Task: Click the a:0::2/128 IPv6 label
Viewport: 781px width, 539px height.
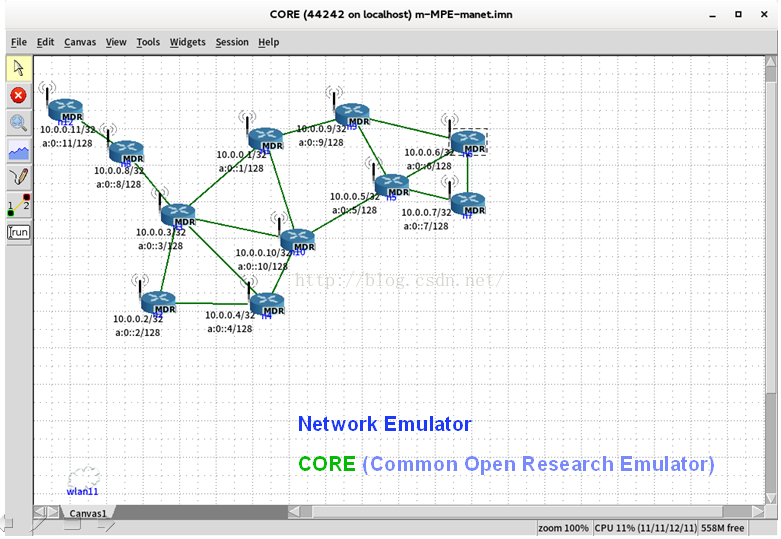Action: click(138, 333)
